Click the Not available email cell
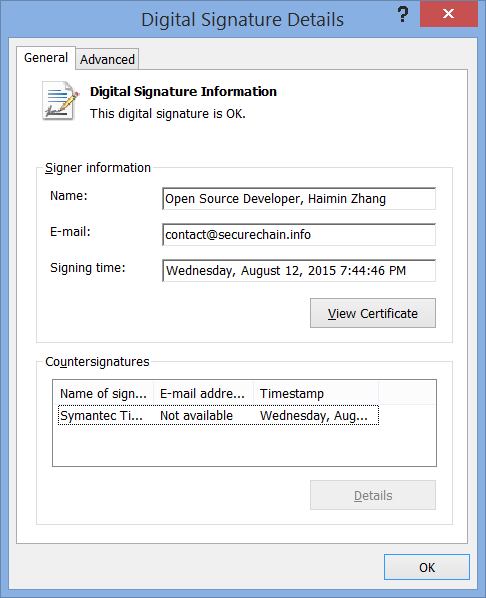 tap(196, 415)
